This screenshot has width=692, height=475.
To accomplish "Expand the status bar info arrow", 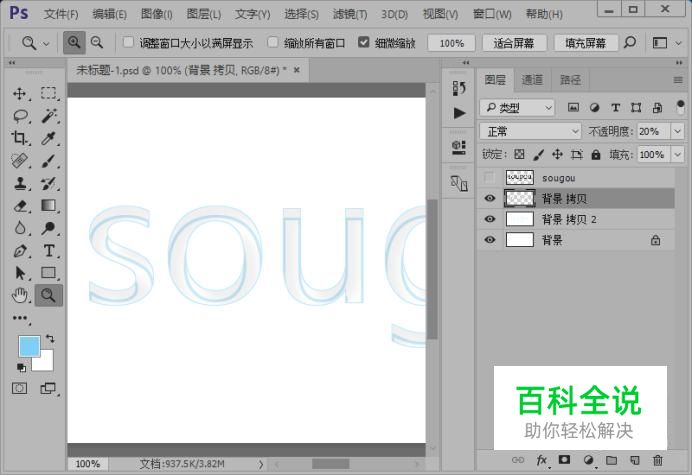I will (x=261, y=464).
